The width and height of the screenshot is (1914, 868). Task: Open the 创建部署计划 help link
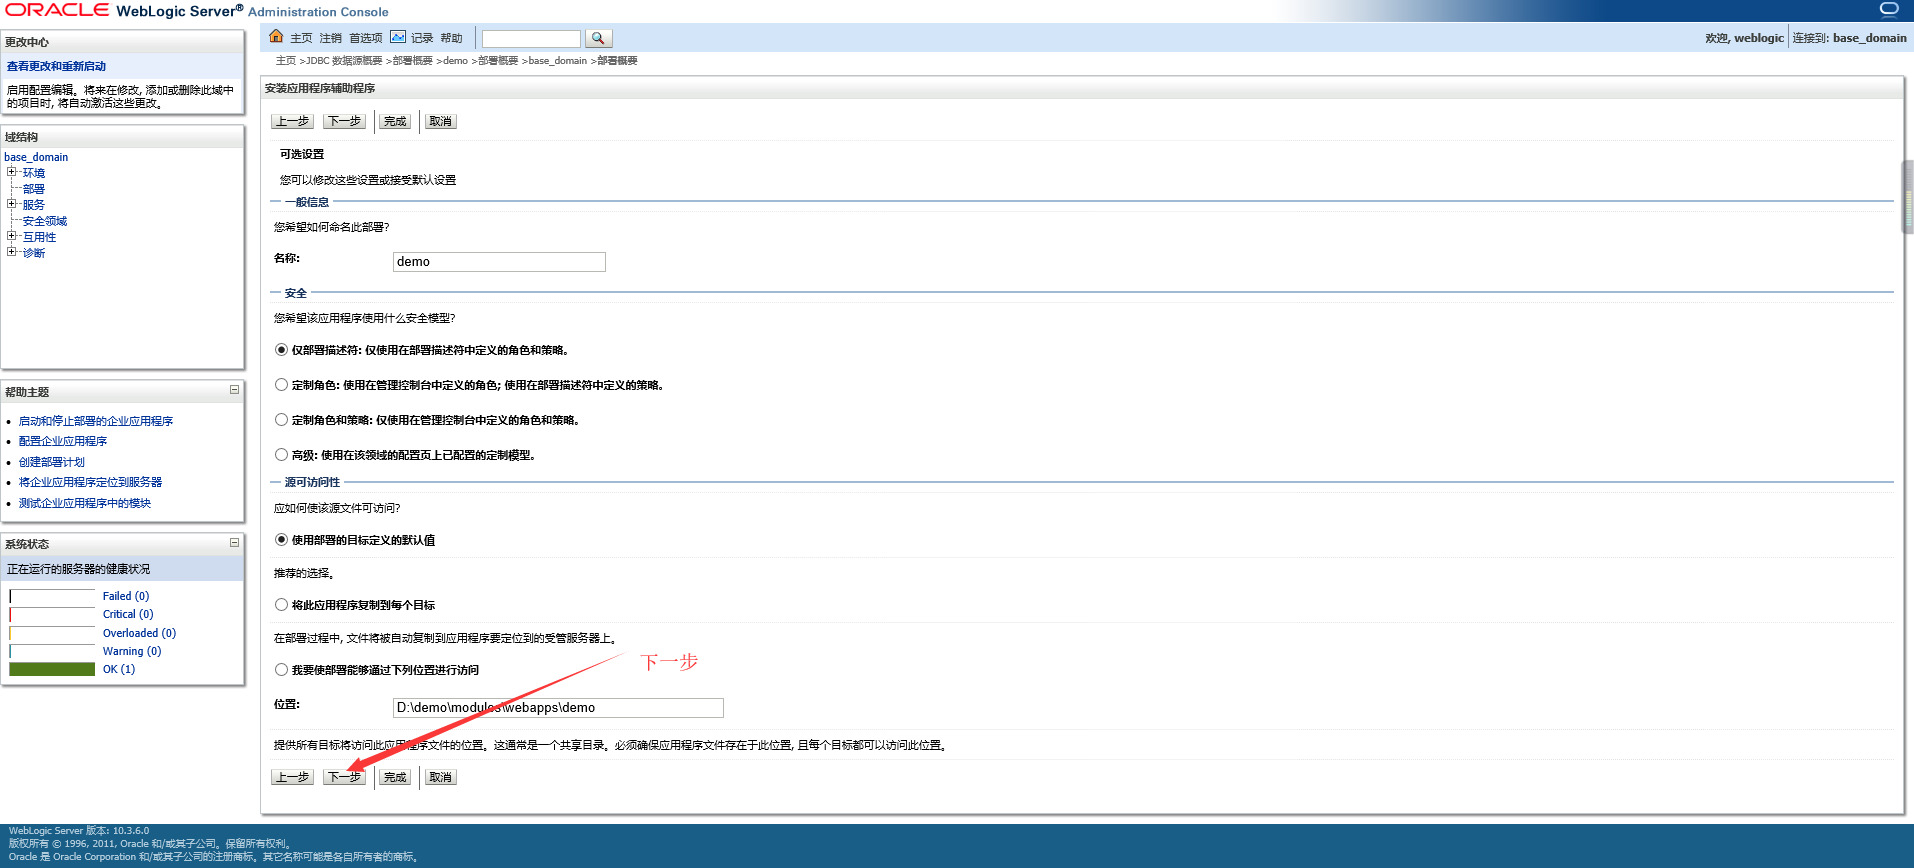(x=52, y=462)
